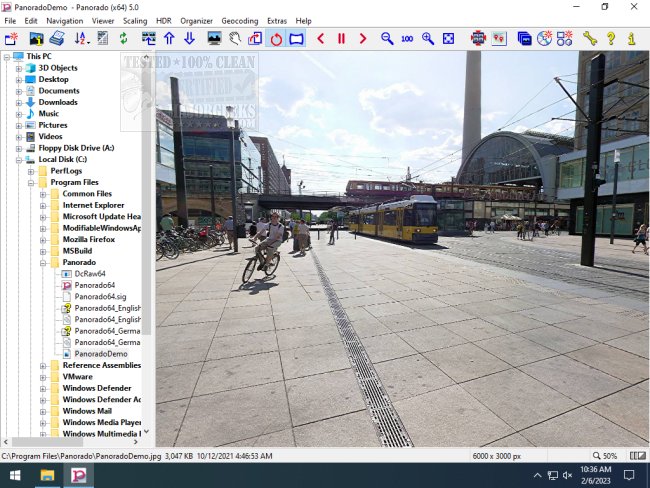Collapse the Program Files folder

click(30, 182)
